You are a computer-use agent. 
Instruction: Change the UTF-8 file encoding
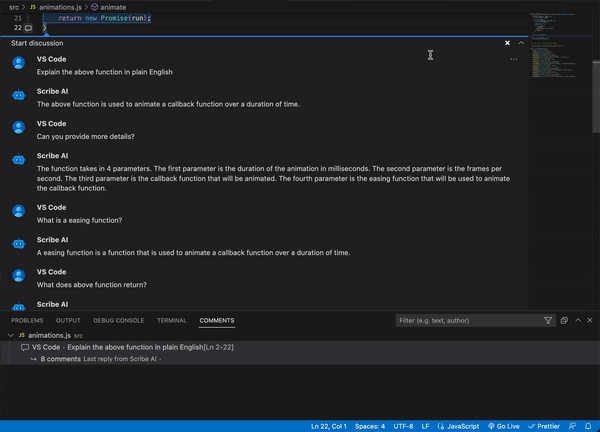click(403, 426)
